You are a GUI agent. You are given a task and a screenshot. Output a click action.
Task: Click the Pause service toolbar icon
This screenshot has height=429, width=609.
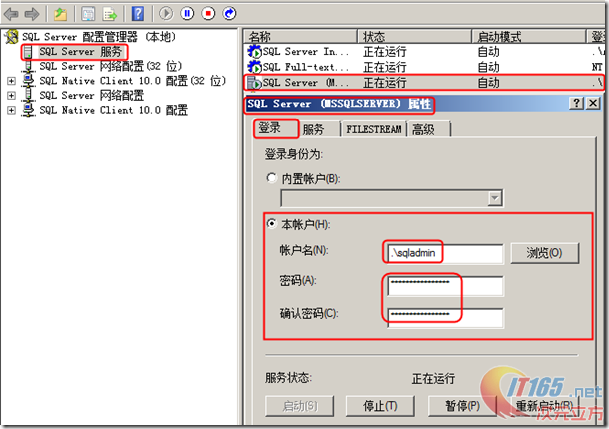(187, 14)
